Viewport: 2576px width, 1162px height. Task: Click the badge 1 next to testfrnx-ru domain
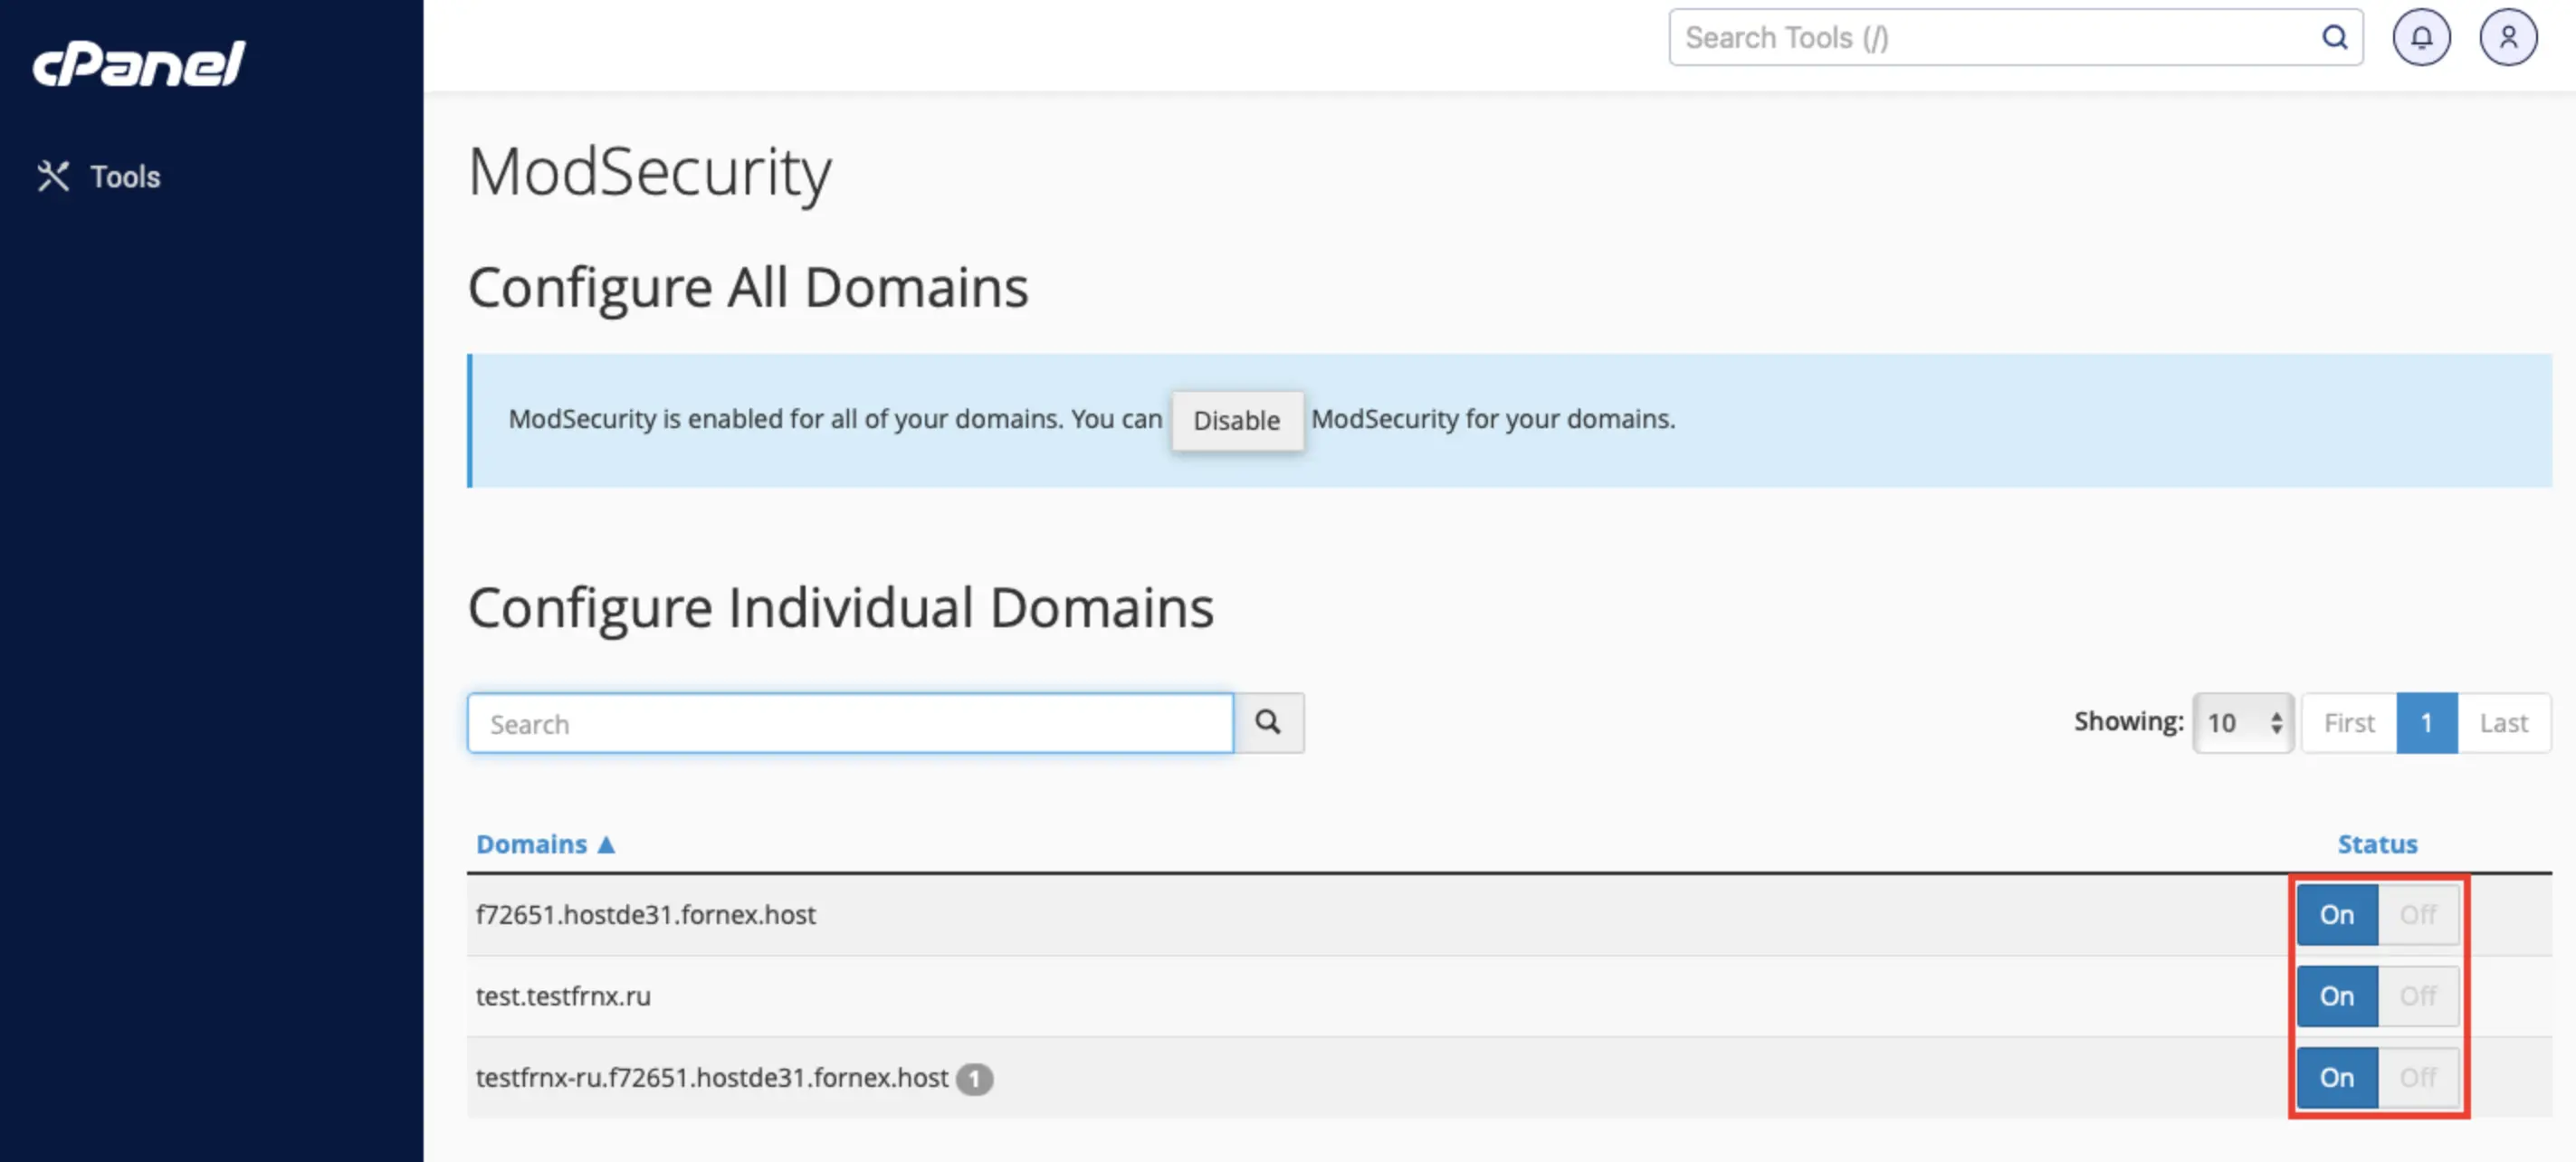click(x=973, y=1079)
